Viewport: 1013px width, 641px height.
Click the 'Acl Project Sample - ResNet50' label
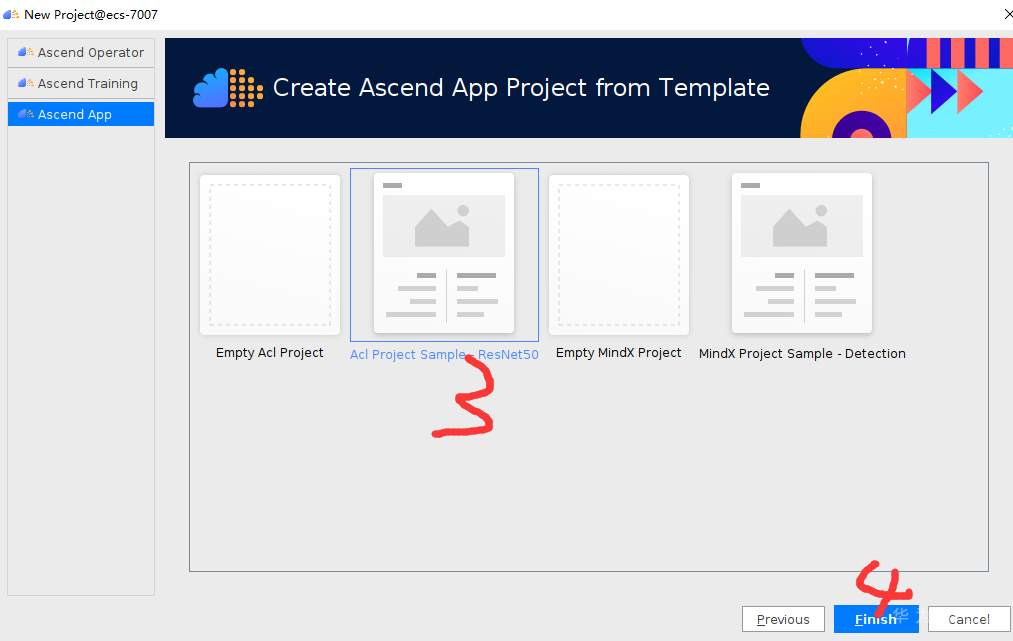(x=444, y=355)
